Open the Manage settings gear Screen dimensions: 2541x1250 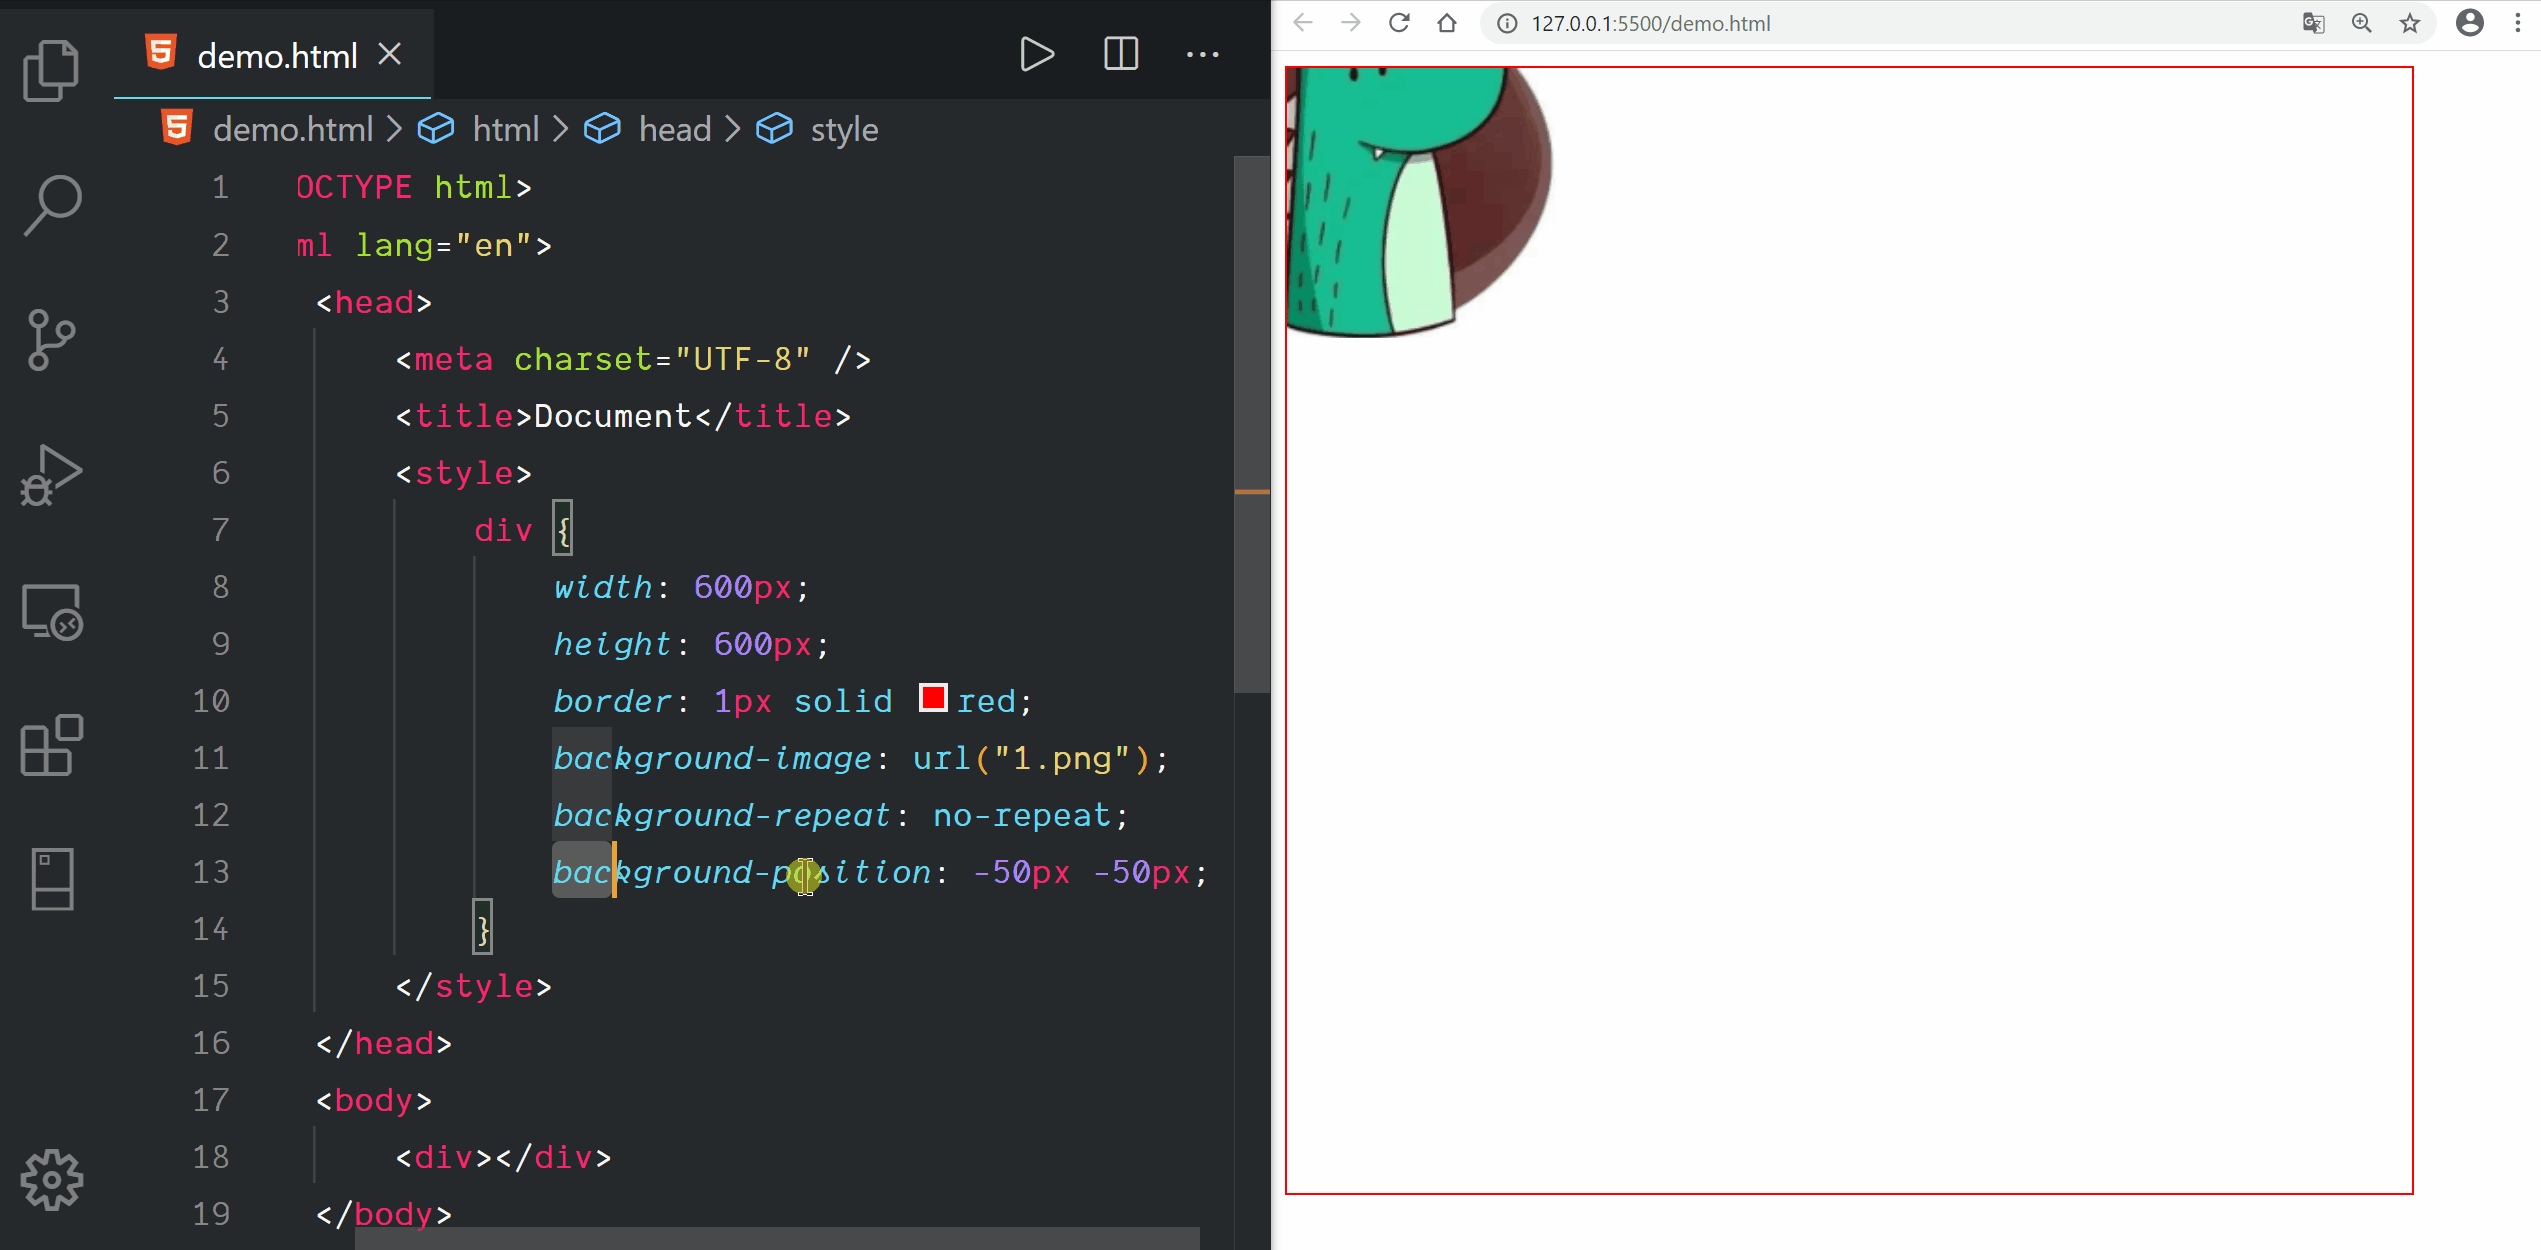point(51,1180)
